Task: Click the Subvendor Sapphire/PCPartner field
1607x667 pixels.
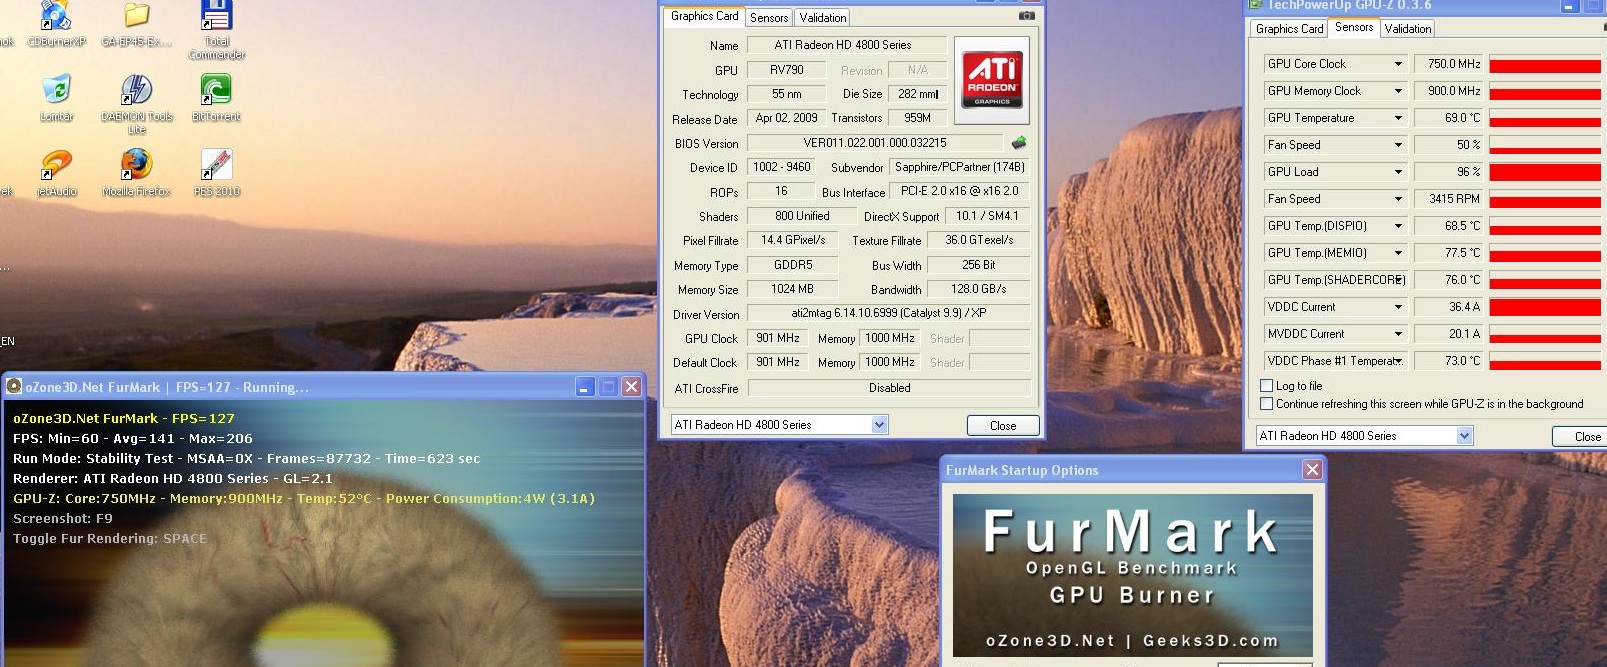Action: click(x=960, y=167)
